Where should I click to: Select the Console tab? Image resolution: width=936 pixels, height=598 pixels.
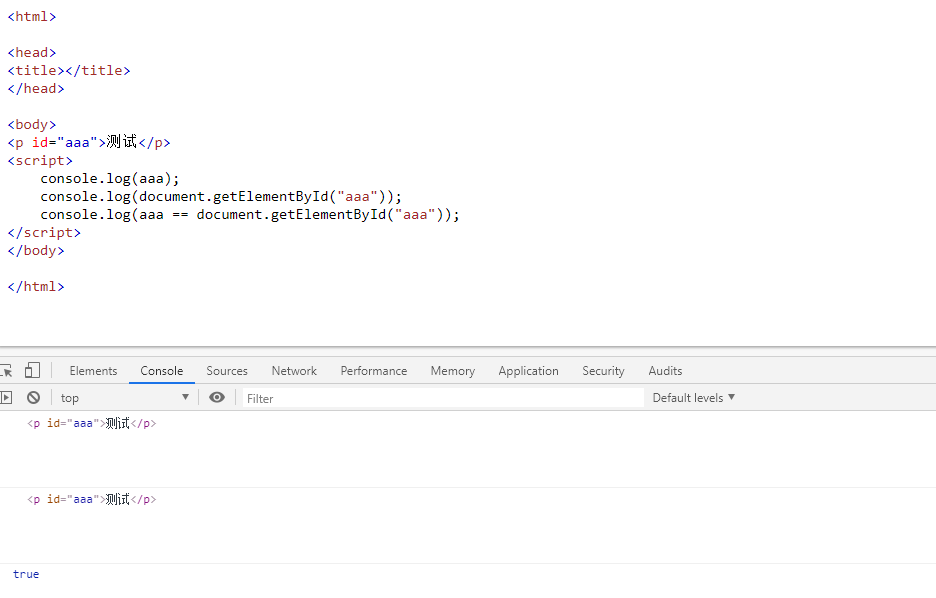tap(162, 371)
